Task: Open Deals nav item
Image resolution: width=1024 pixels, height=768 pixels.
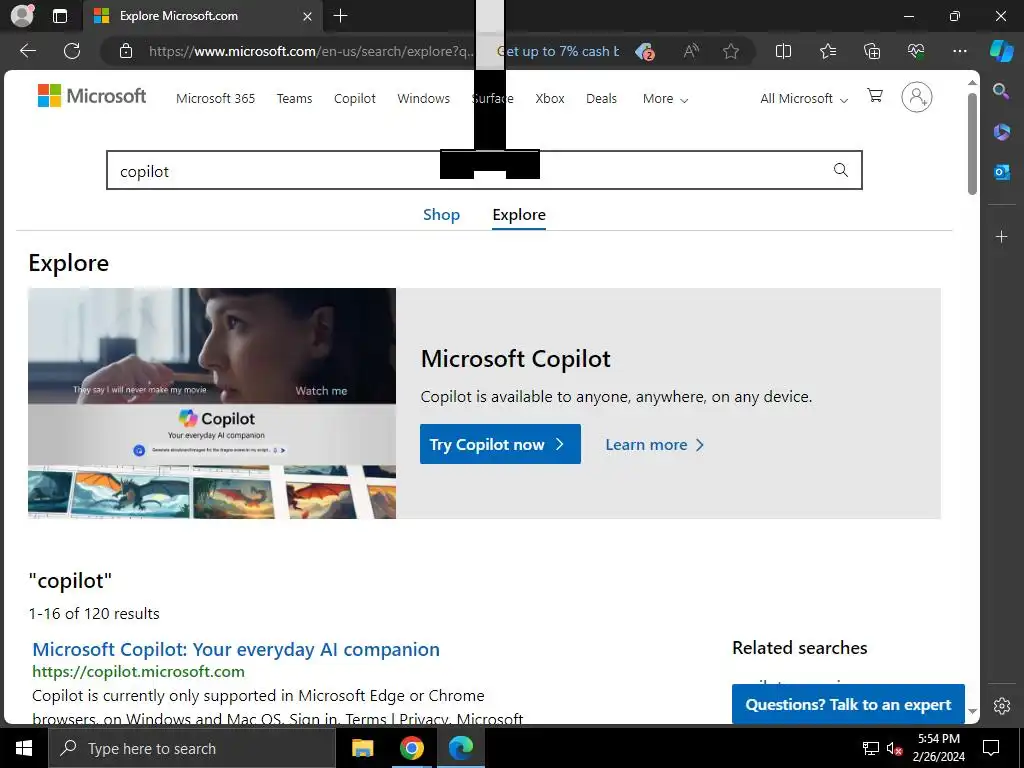Action: pyautogui.click(x=601, y=99)
